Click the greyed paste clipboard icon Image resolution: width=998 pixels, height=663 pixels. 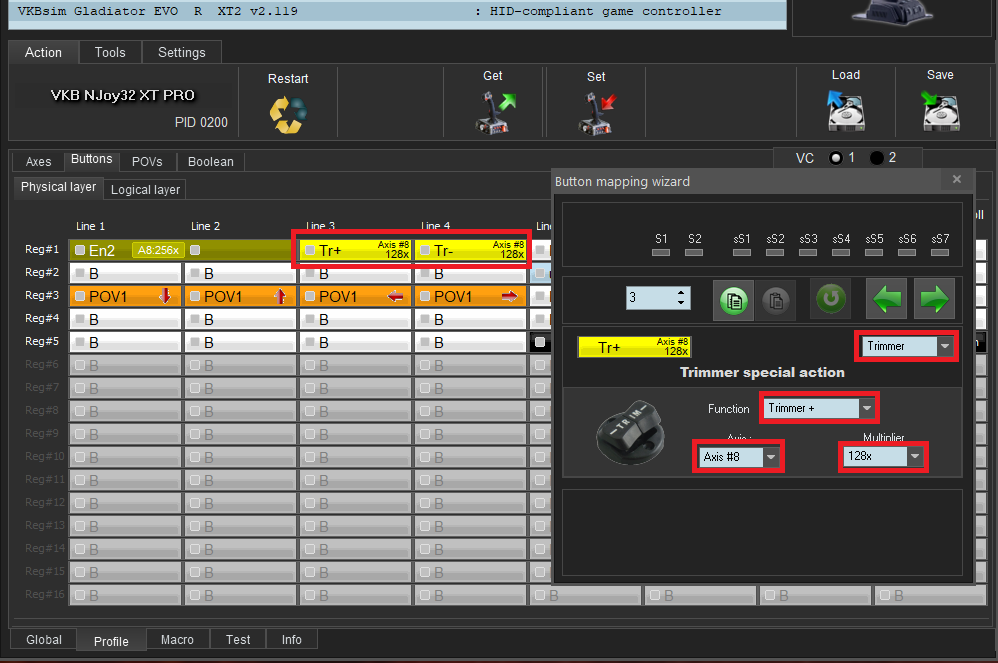pyautogui.click(x=777, y=299)
